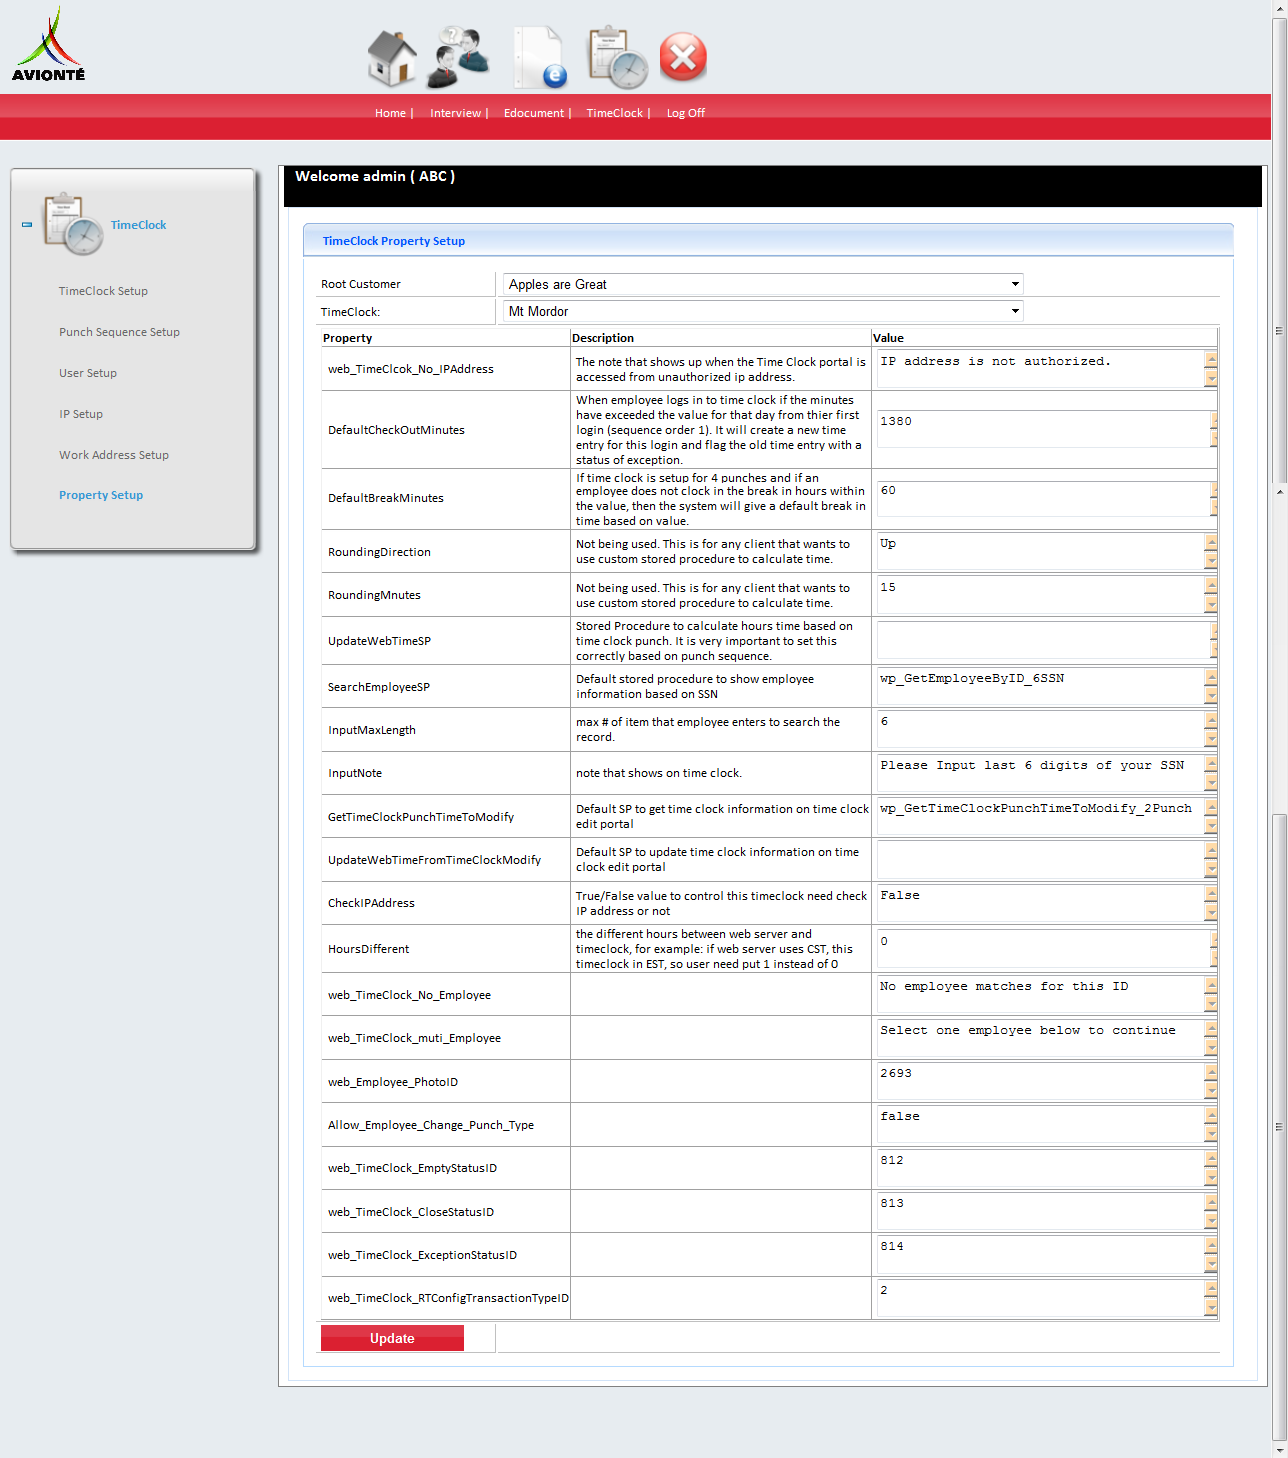This screenshot has height=1458, width=1288.
Task: Click the CheckIPAddress property name
Action: click(x=371, y=903)
